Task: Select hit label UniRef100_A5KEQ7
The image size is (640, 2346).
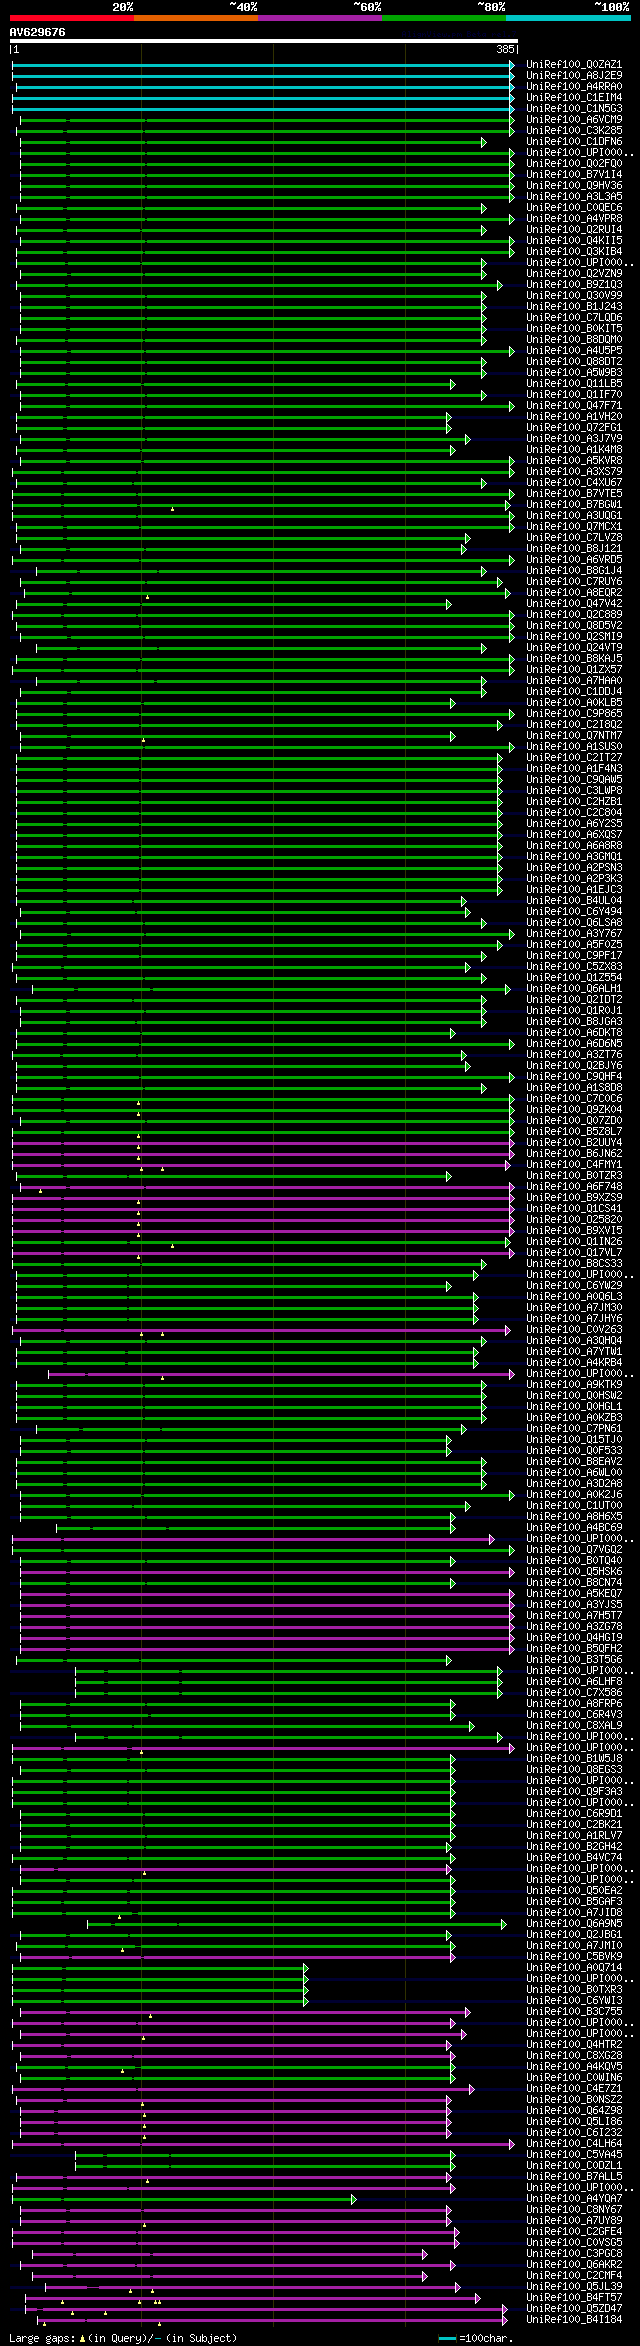Action: [x=574, y=1593]
